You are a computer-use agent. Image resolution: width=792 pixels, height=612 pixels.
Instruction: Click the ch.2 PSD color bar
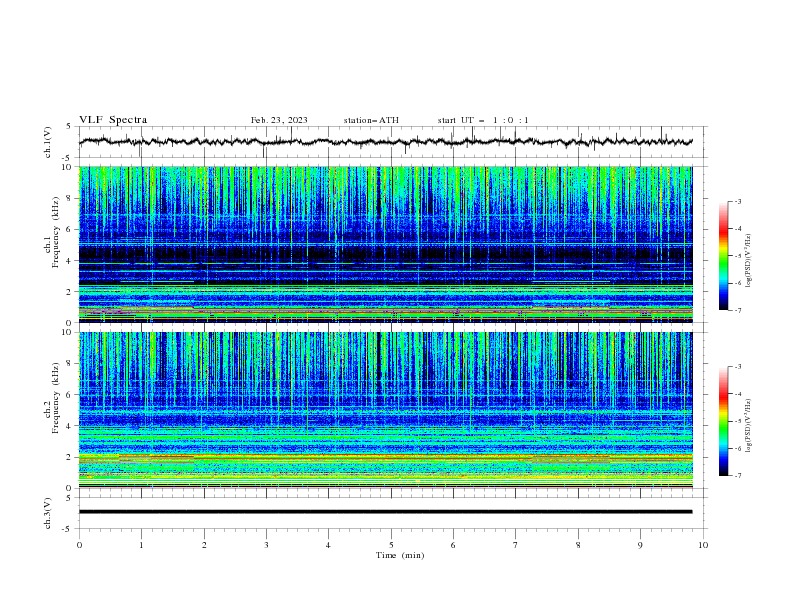[x=724, y=421]
